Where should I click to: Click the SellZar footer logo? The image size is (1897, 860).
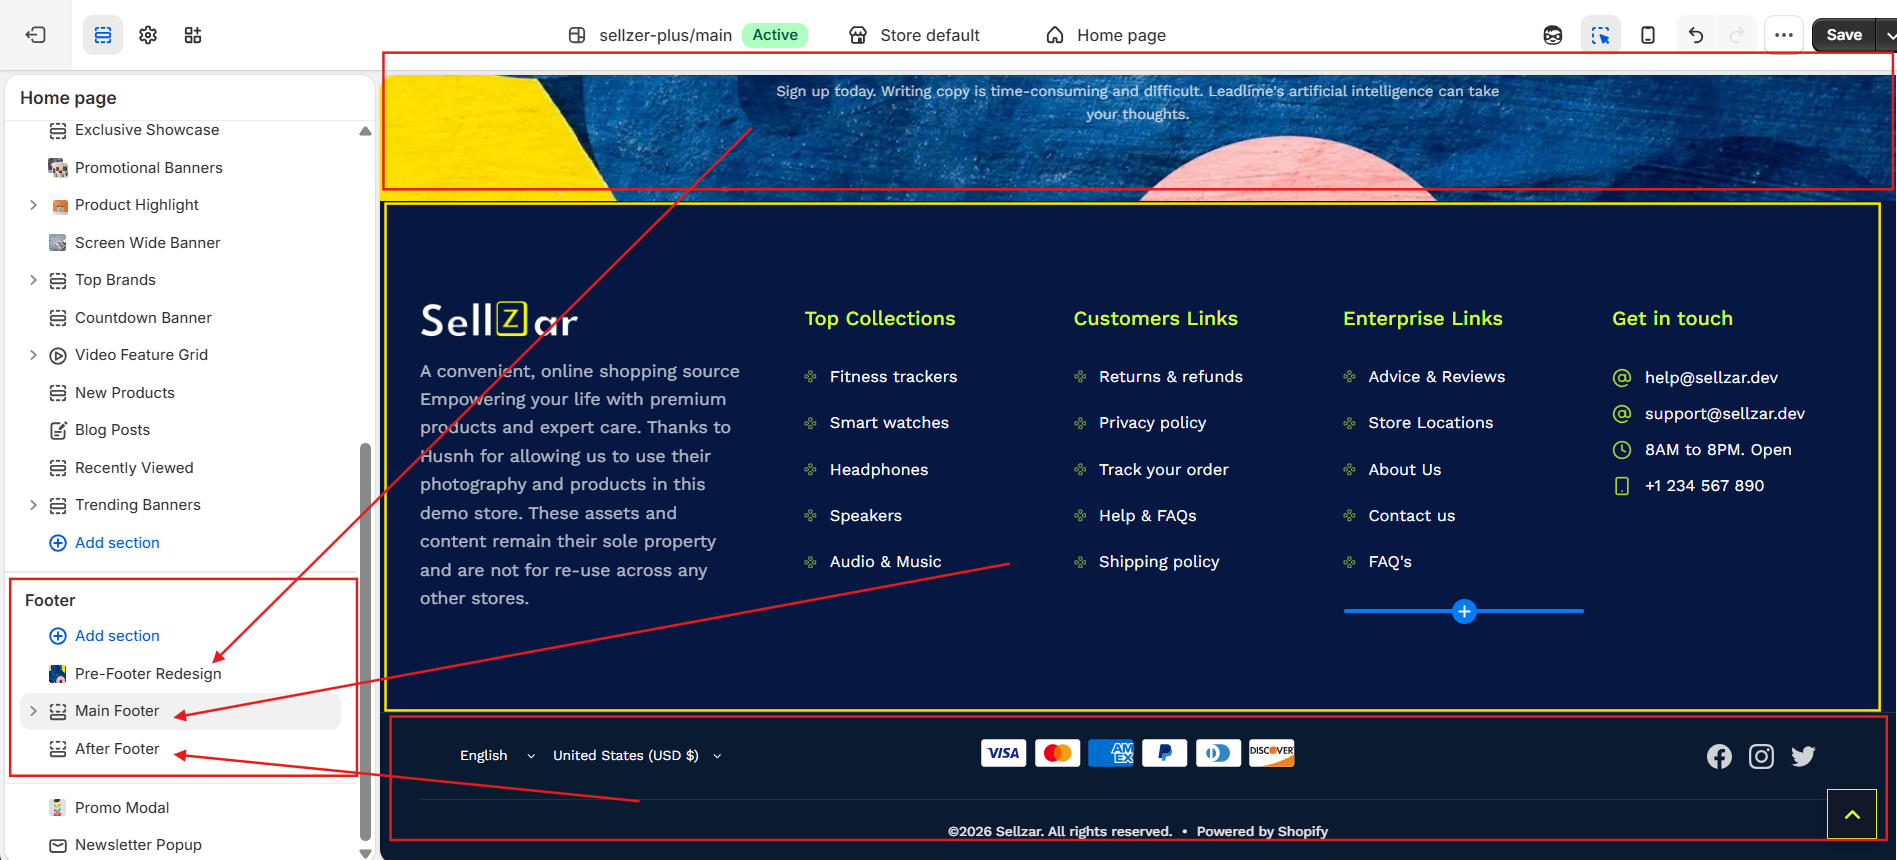tap(499, 320)
